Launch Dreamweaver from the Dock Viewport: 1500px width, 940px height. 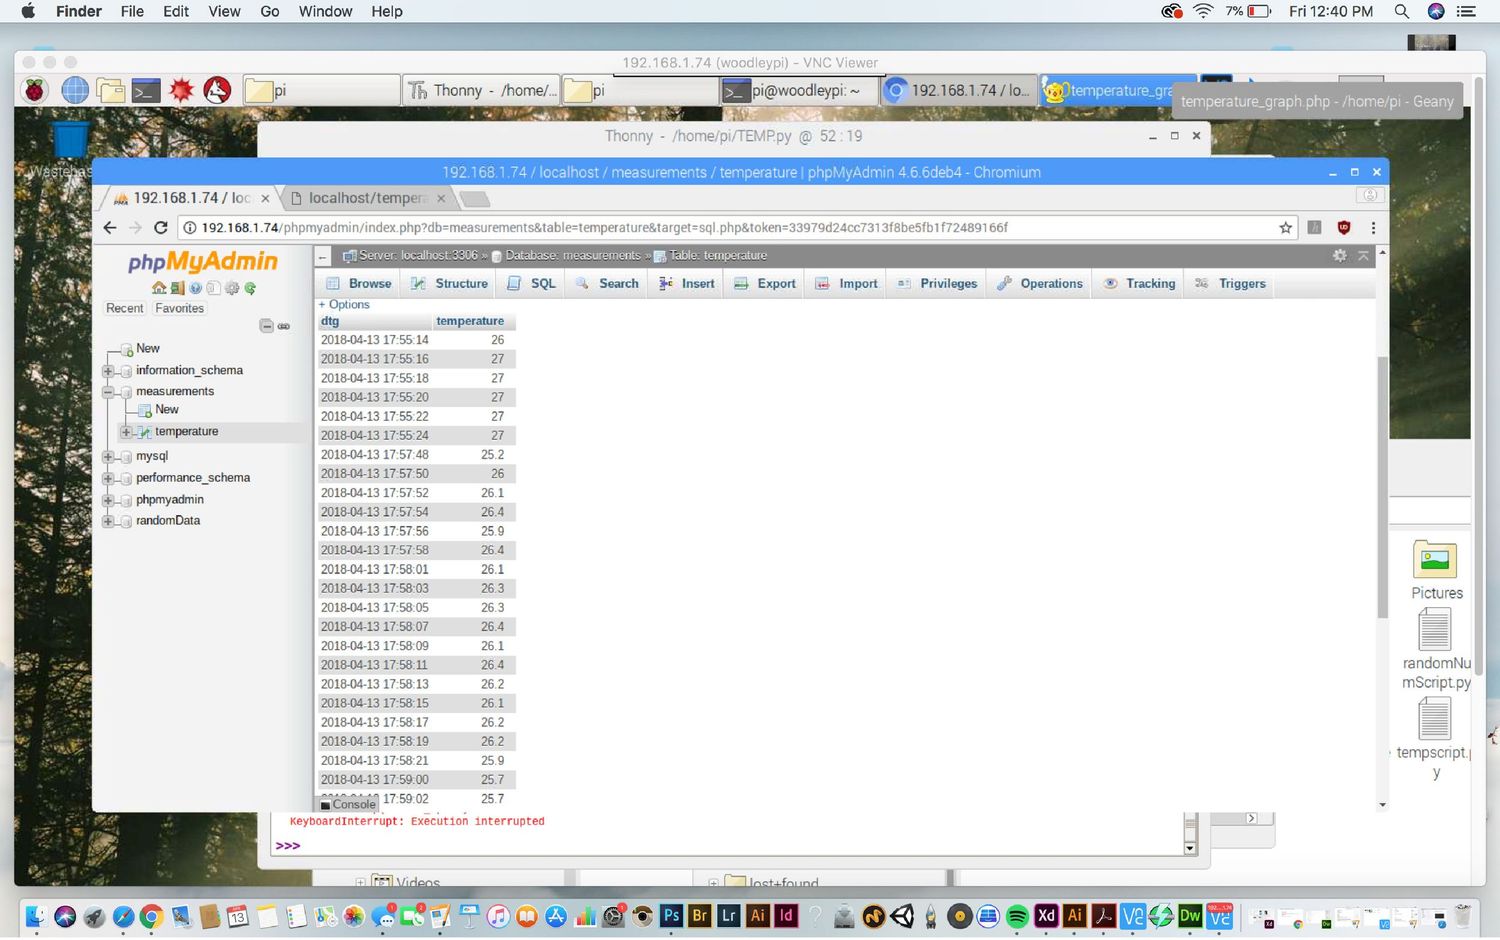coord(1190,915)
